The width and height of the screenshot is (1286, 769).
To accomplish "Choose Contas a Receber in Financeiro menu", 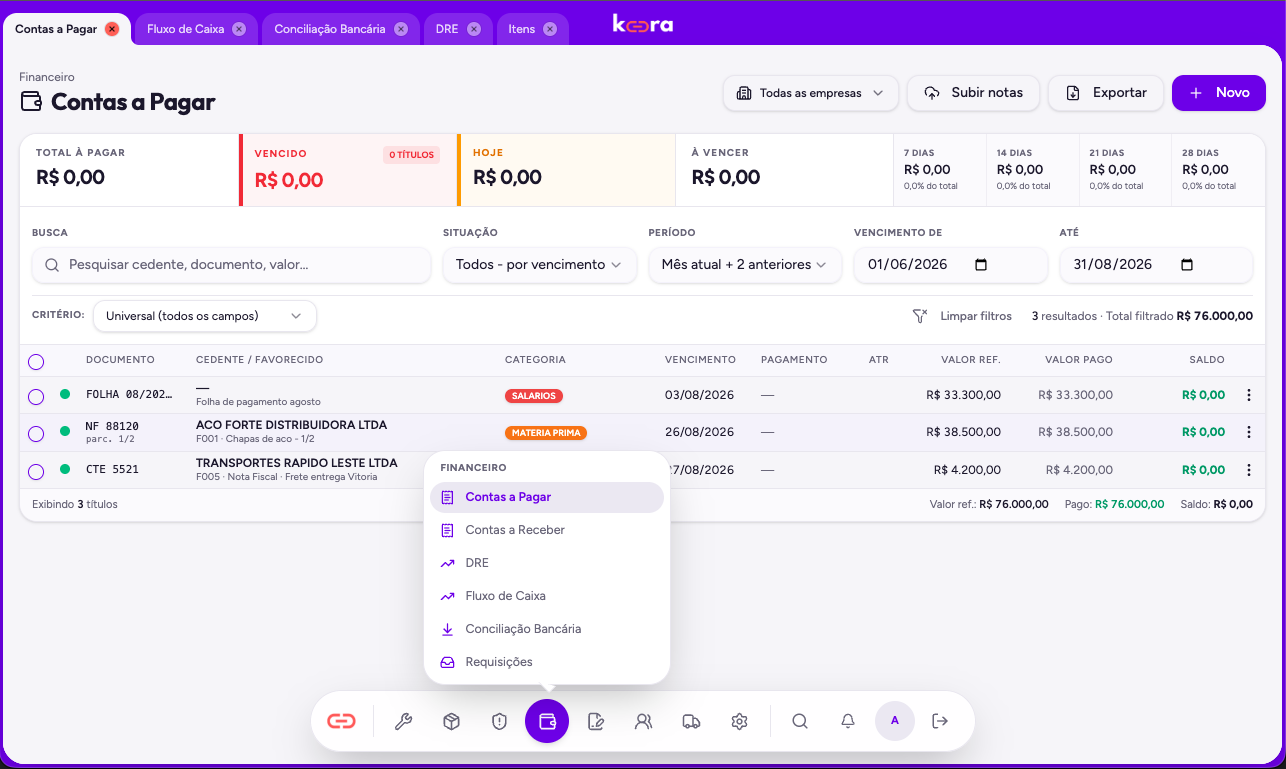I will pyautogui.click(x=547, y=530).
